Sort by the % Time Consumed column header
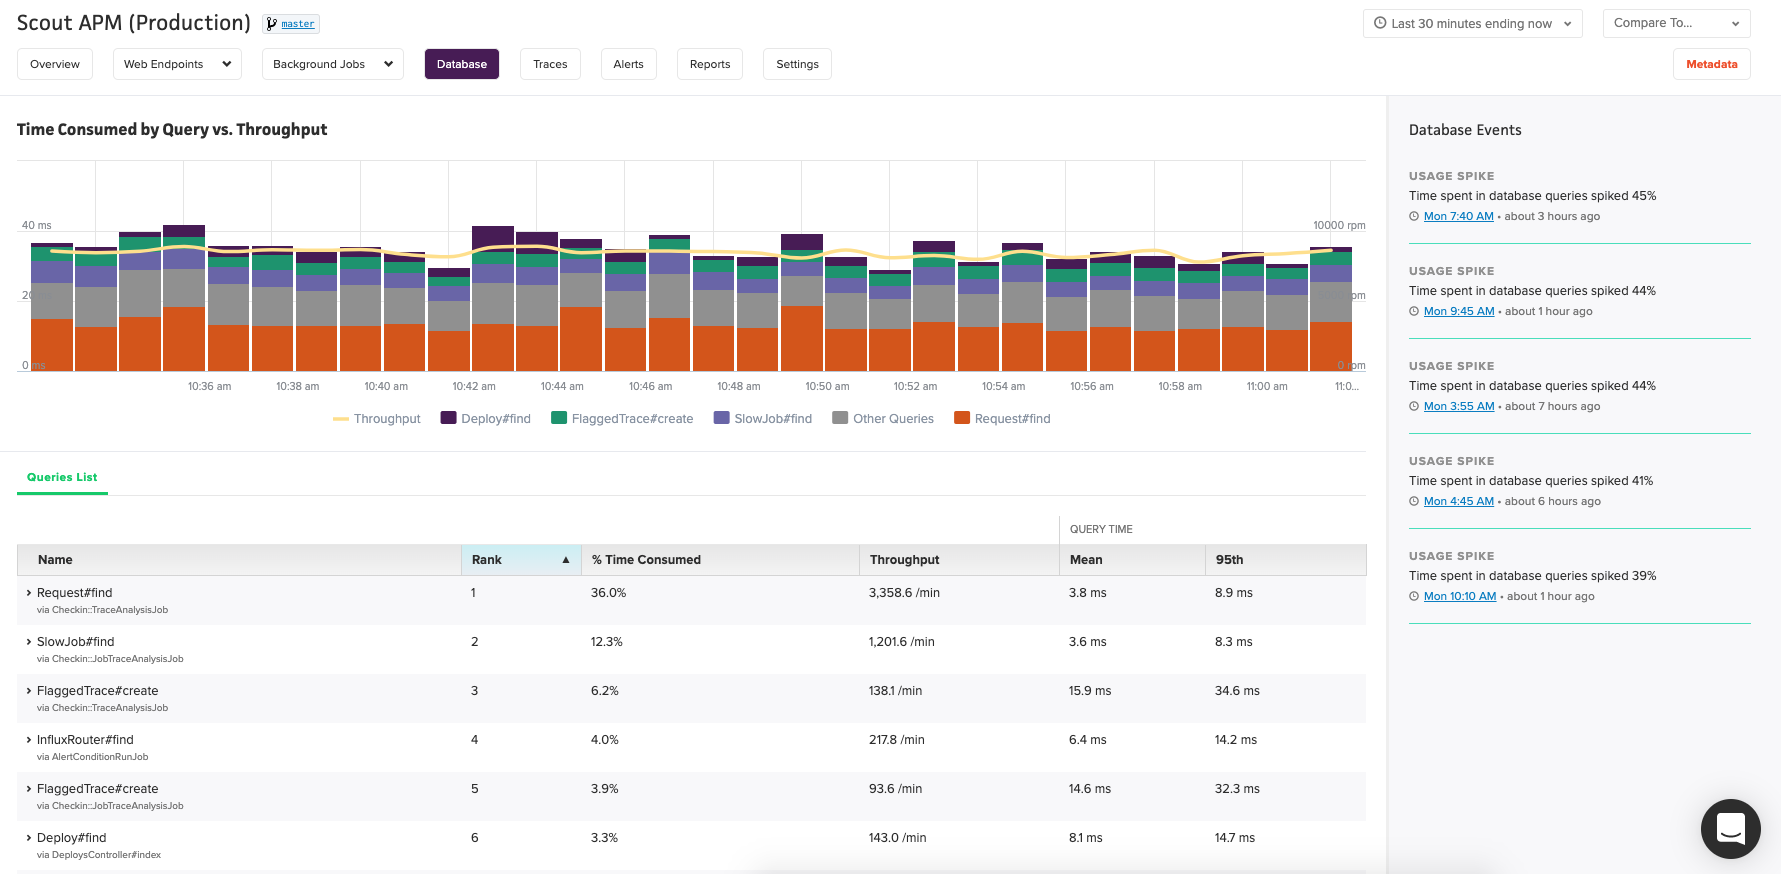1781x874 pixels. tap(720, 560)
